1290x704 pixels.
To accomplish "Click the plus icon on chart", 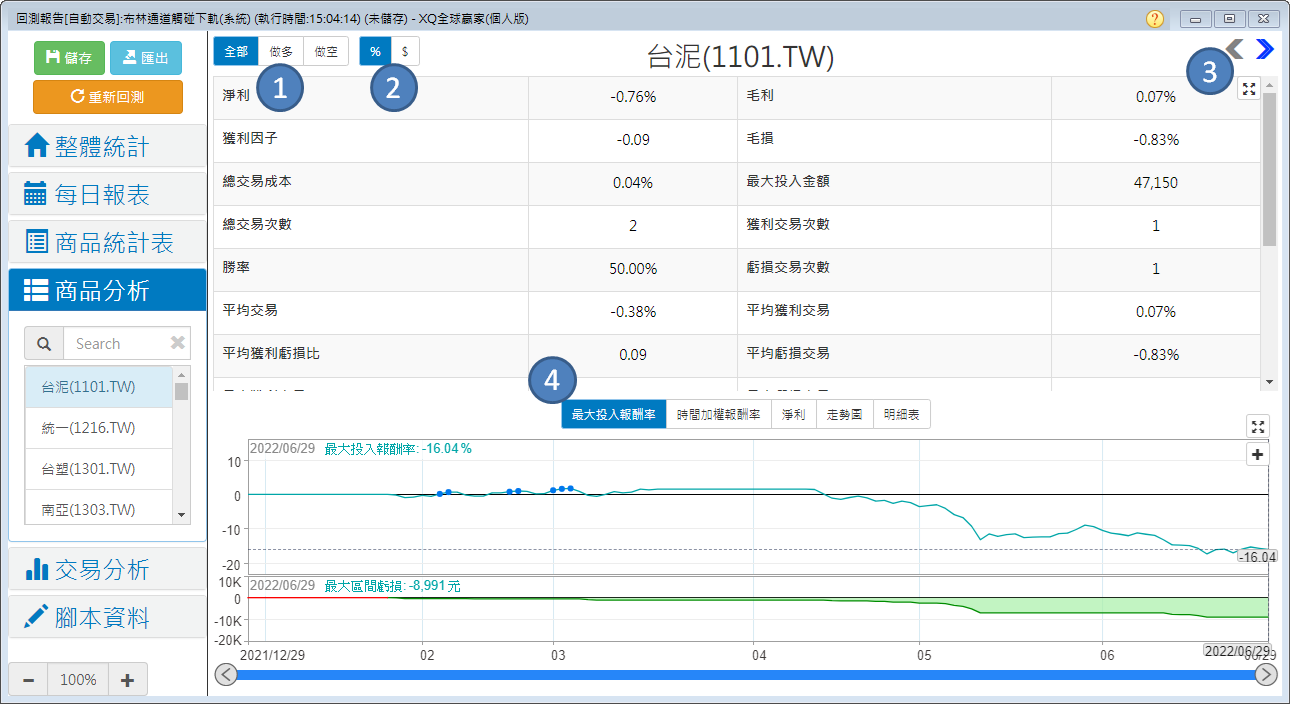I will pos(1258,455).
